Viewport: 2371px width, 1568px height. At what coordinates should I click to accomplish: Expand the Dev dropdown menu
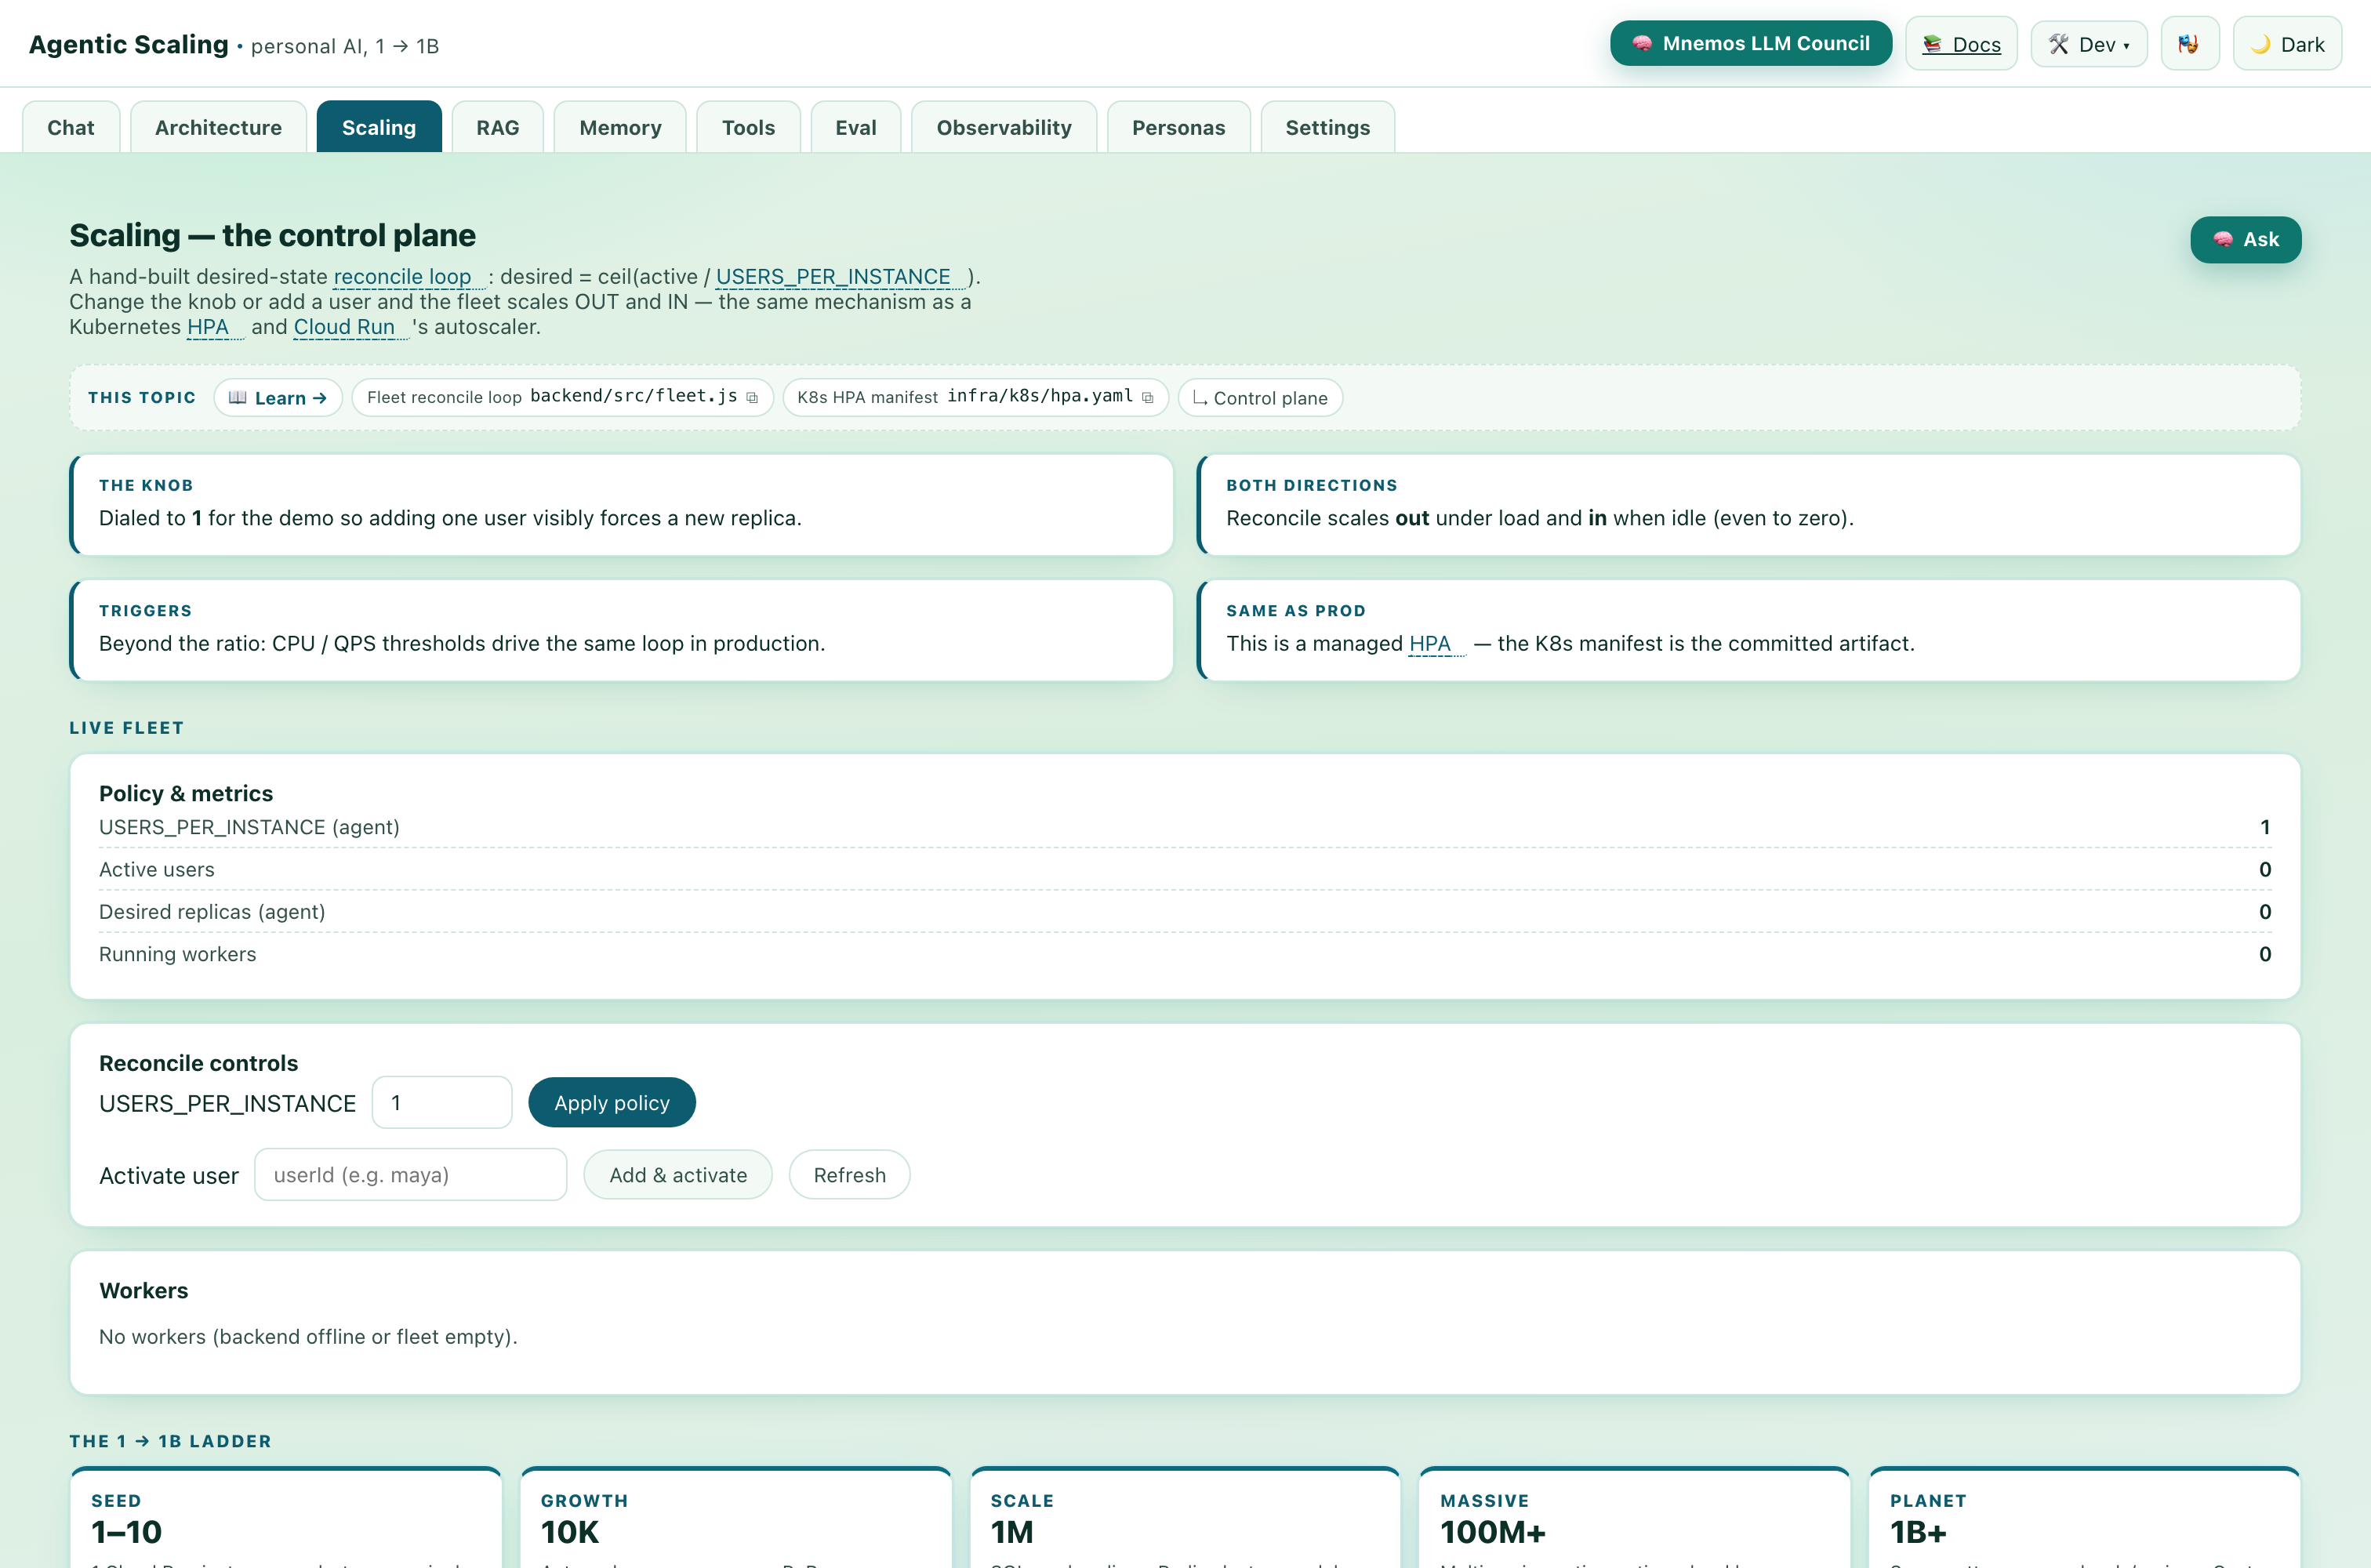(x=2088, y=44)
